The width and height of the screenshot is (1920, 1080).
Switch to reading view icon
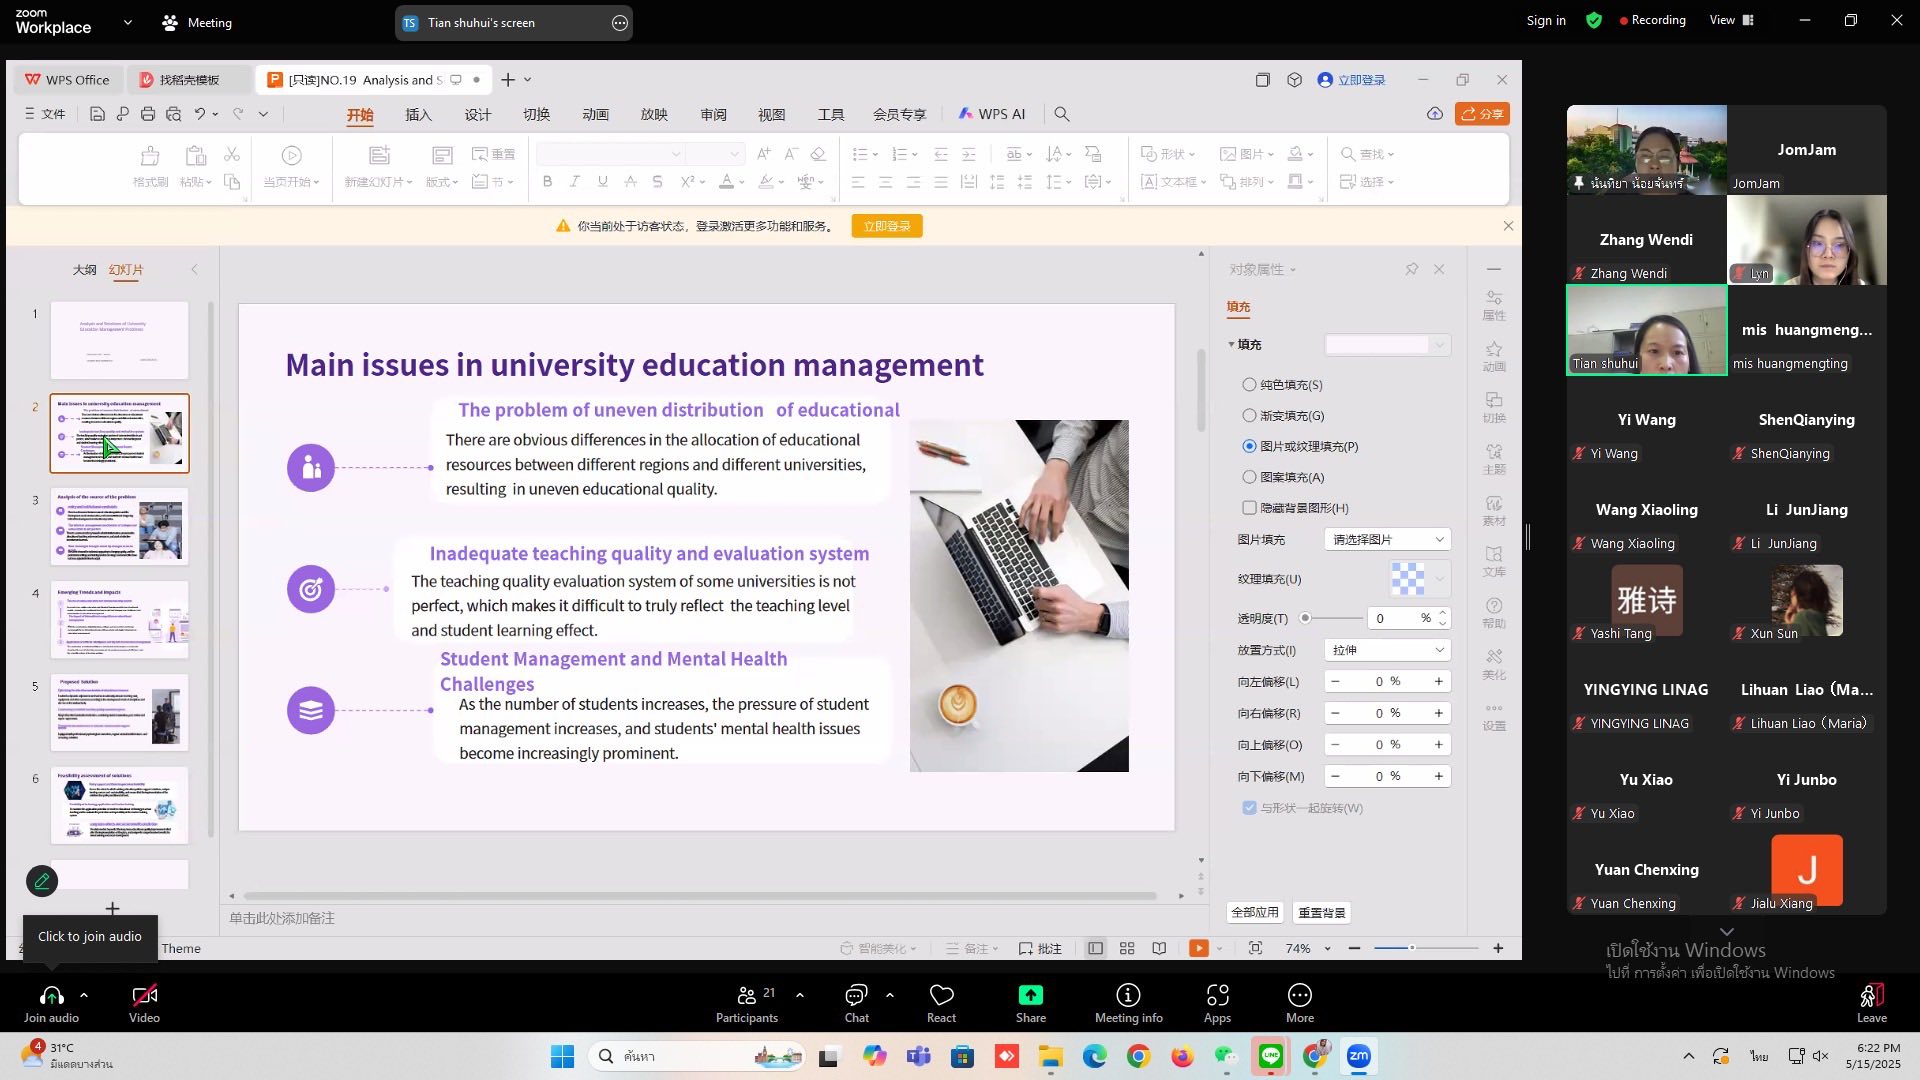[x=1159, y=948]
